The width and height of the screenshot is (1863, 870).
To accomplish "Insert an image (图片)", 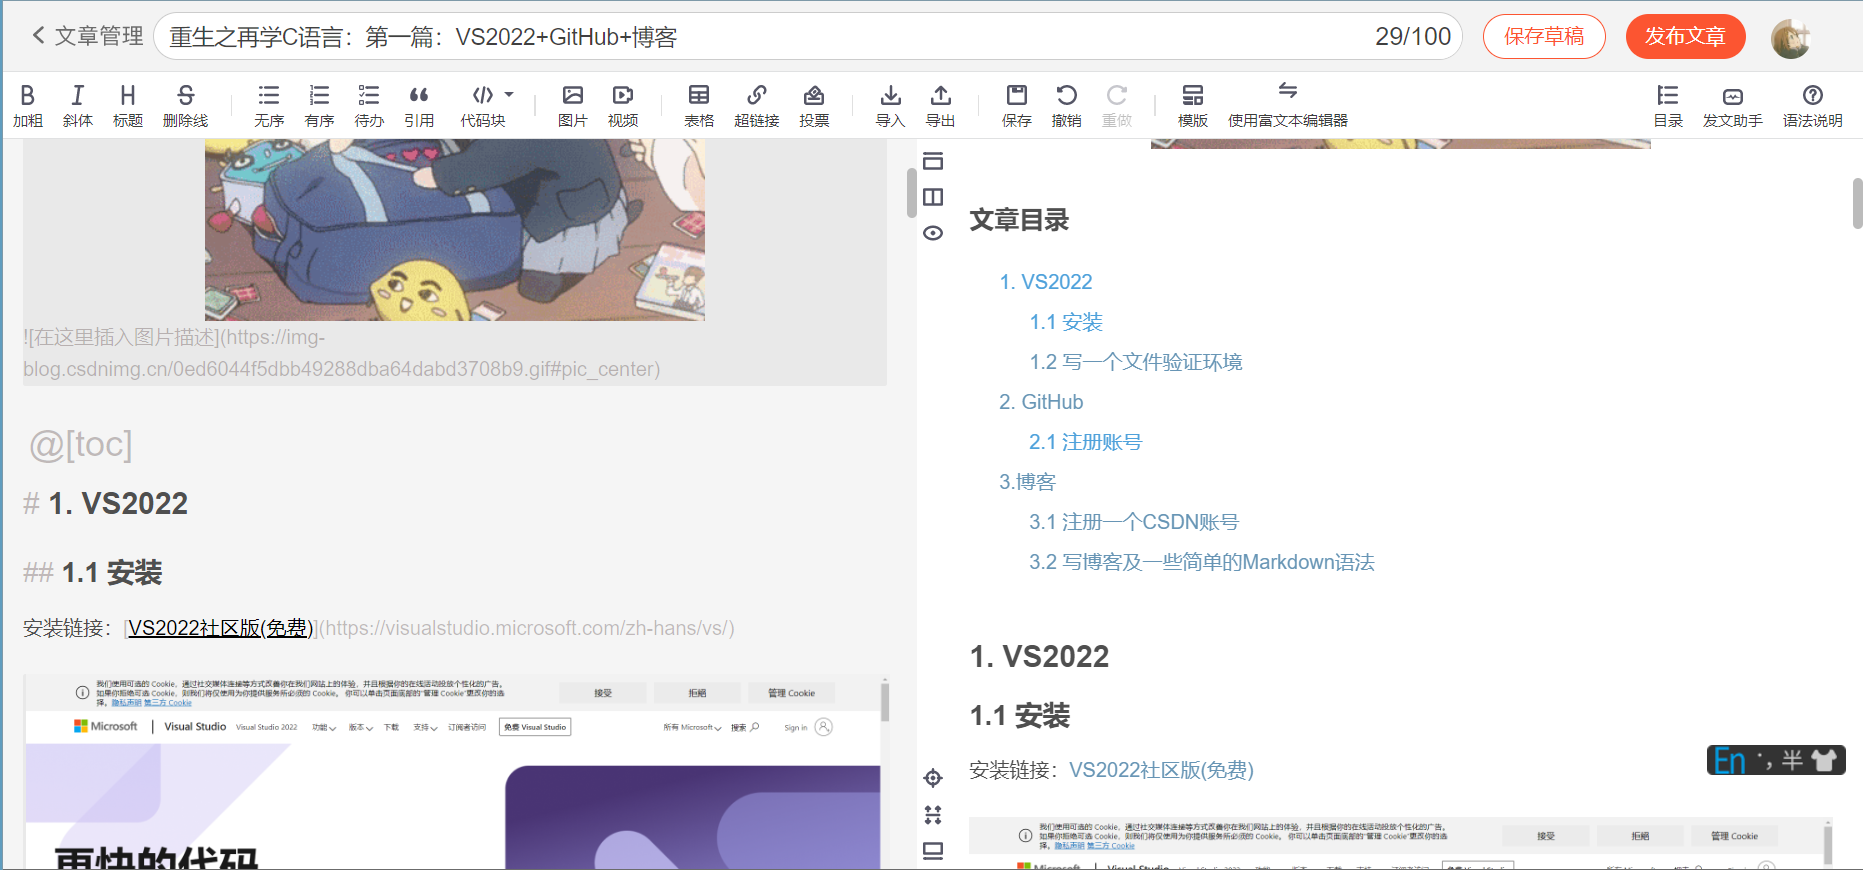I will [573, 106].
